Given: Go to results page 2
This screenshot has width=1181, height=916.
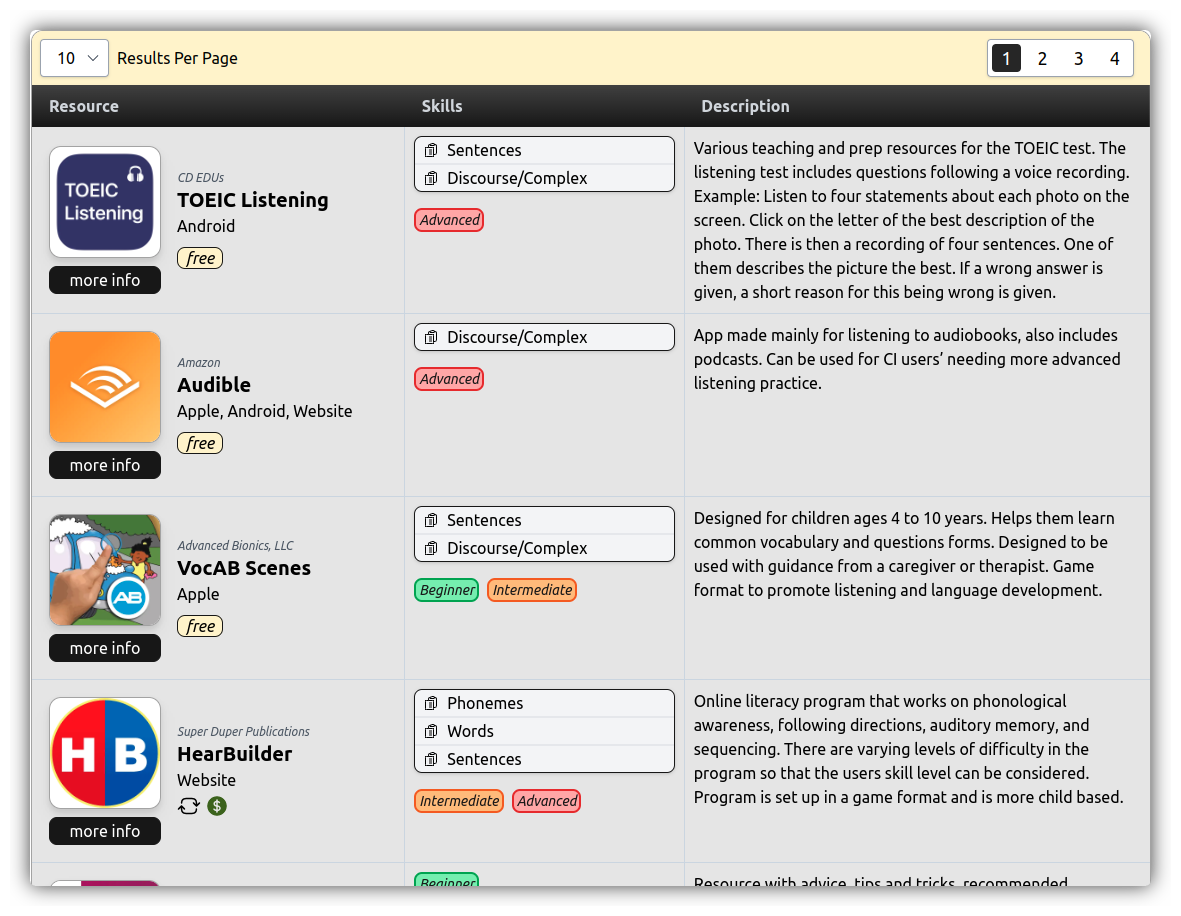Looking at the screenshot, I should click(x=1042, y=58).
